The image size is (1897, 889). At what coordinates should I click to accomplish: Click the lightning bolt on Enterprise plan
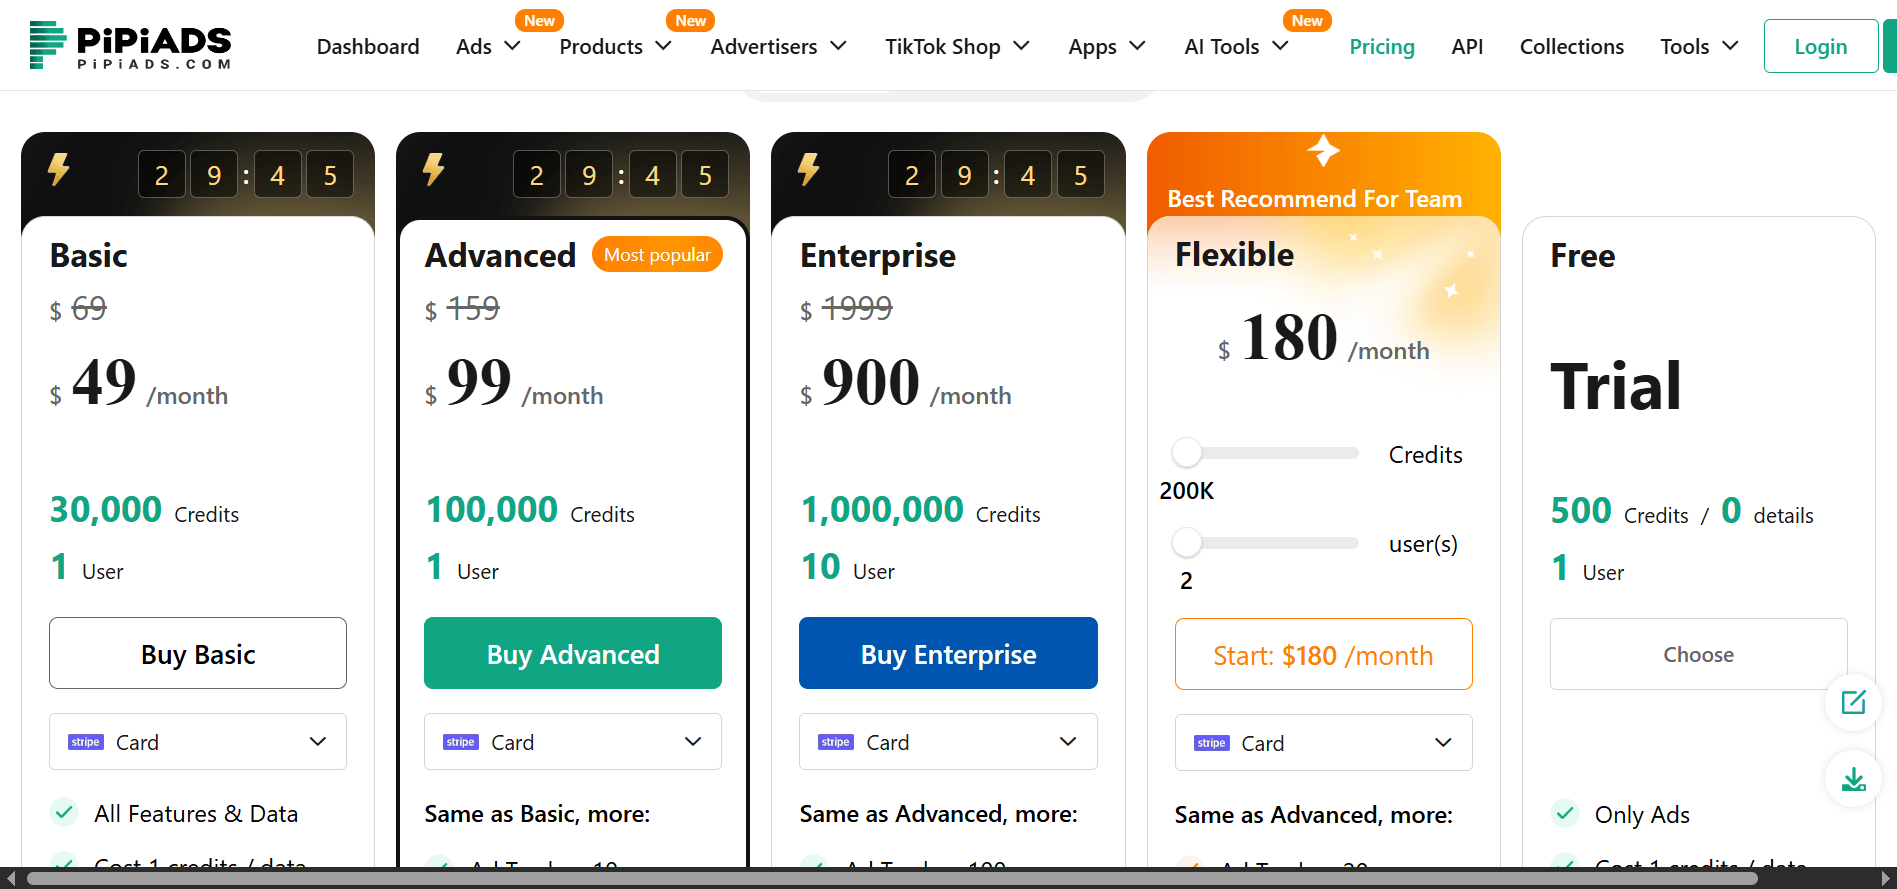809,169
